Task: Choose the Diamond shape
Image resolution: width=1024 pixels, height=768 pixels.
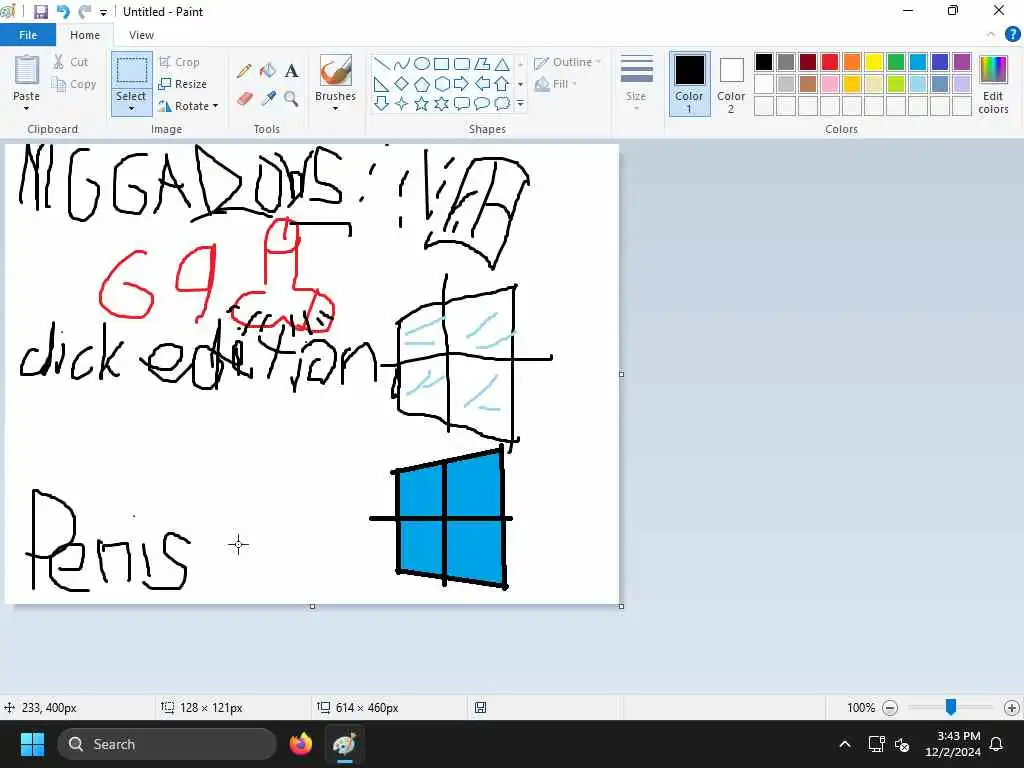Action: [x=402, y=84]
